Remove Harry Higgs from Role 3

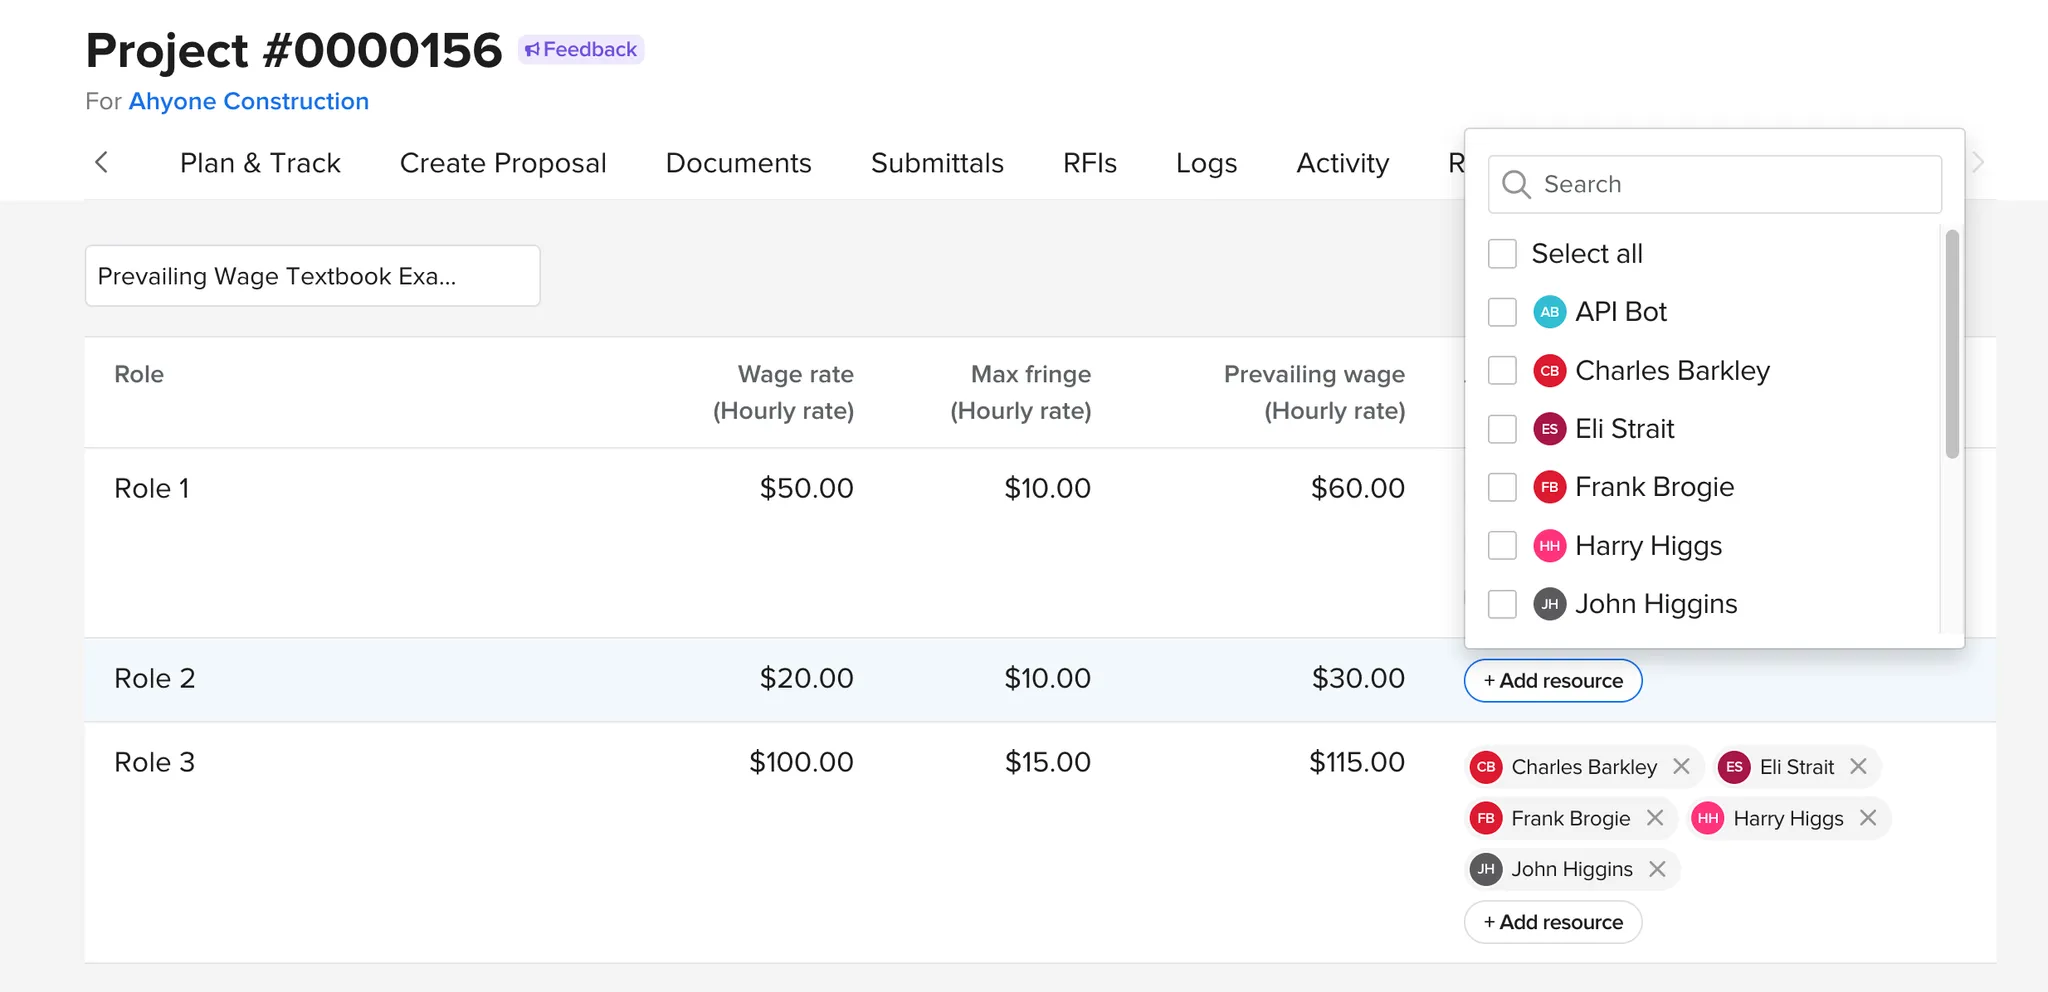1868,818
